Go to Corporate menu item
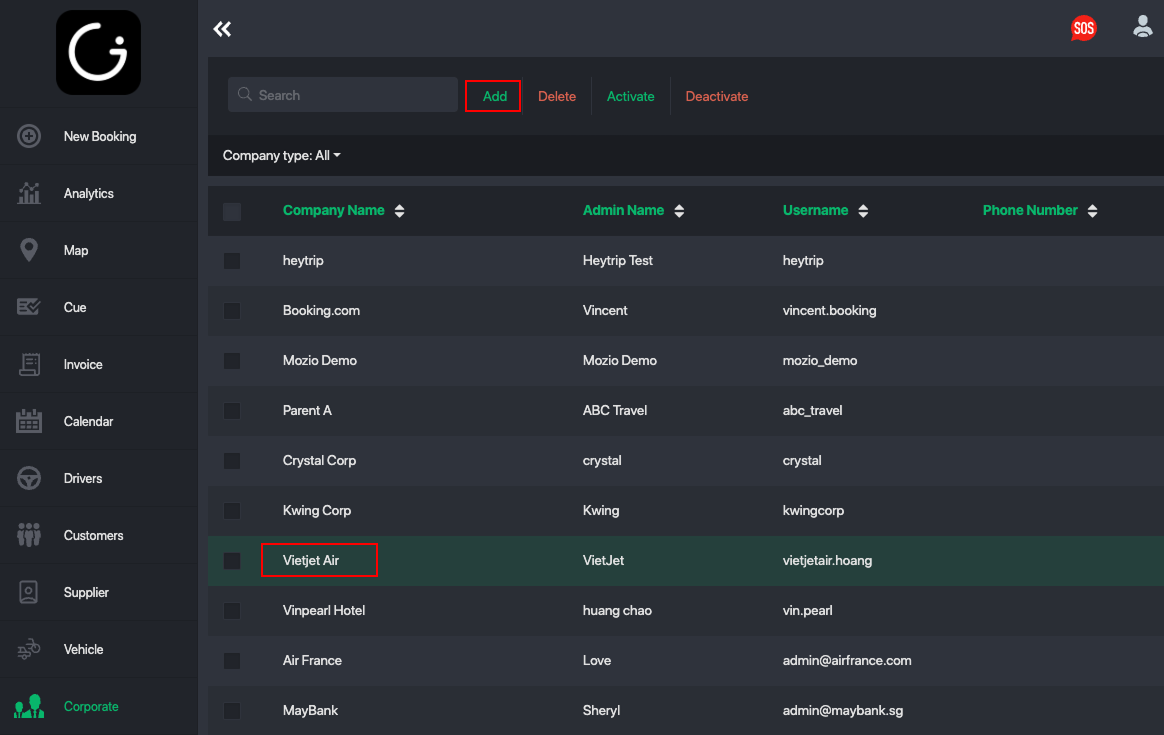Screen dimensions: 1164x735 91,706
